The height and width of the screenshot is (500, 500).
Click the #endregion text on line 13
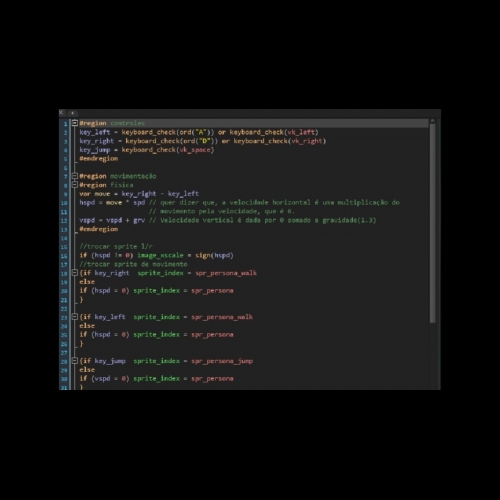click(x=99, y=229)
